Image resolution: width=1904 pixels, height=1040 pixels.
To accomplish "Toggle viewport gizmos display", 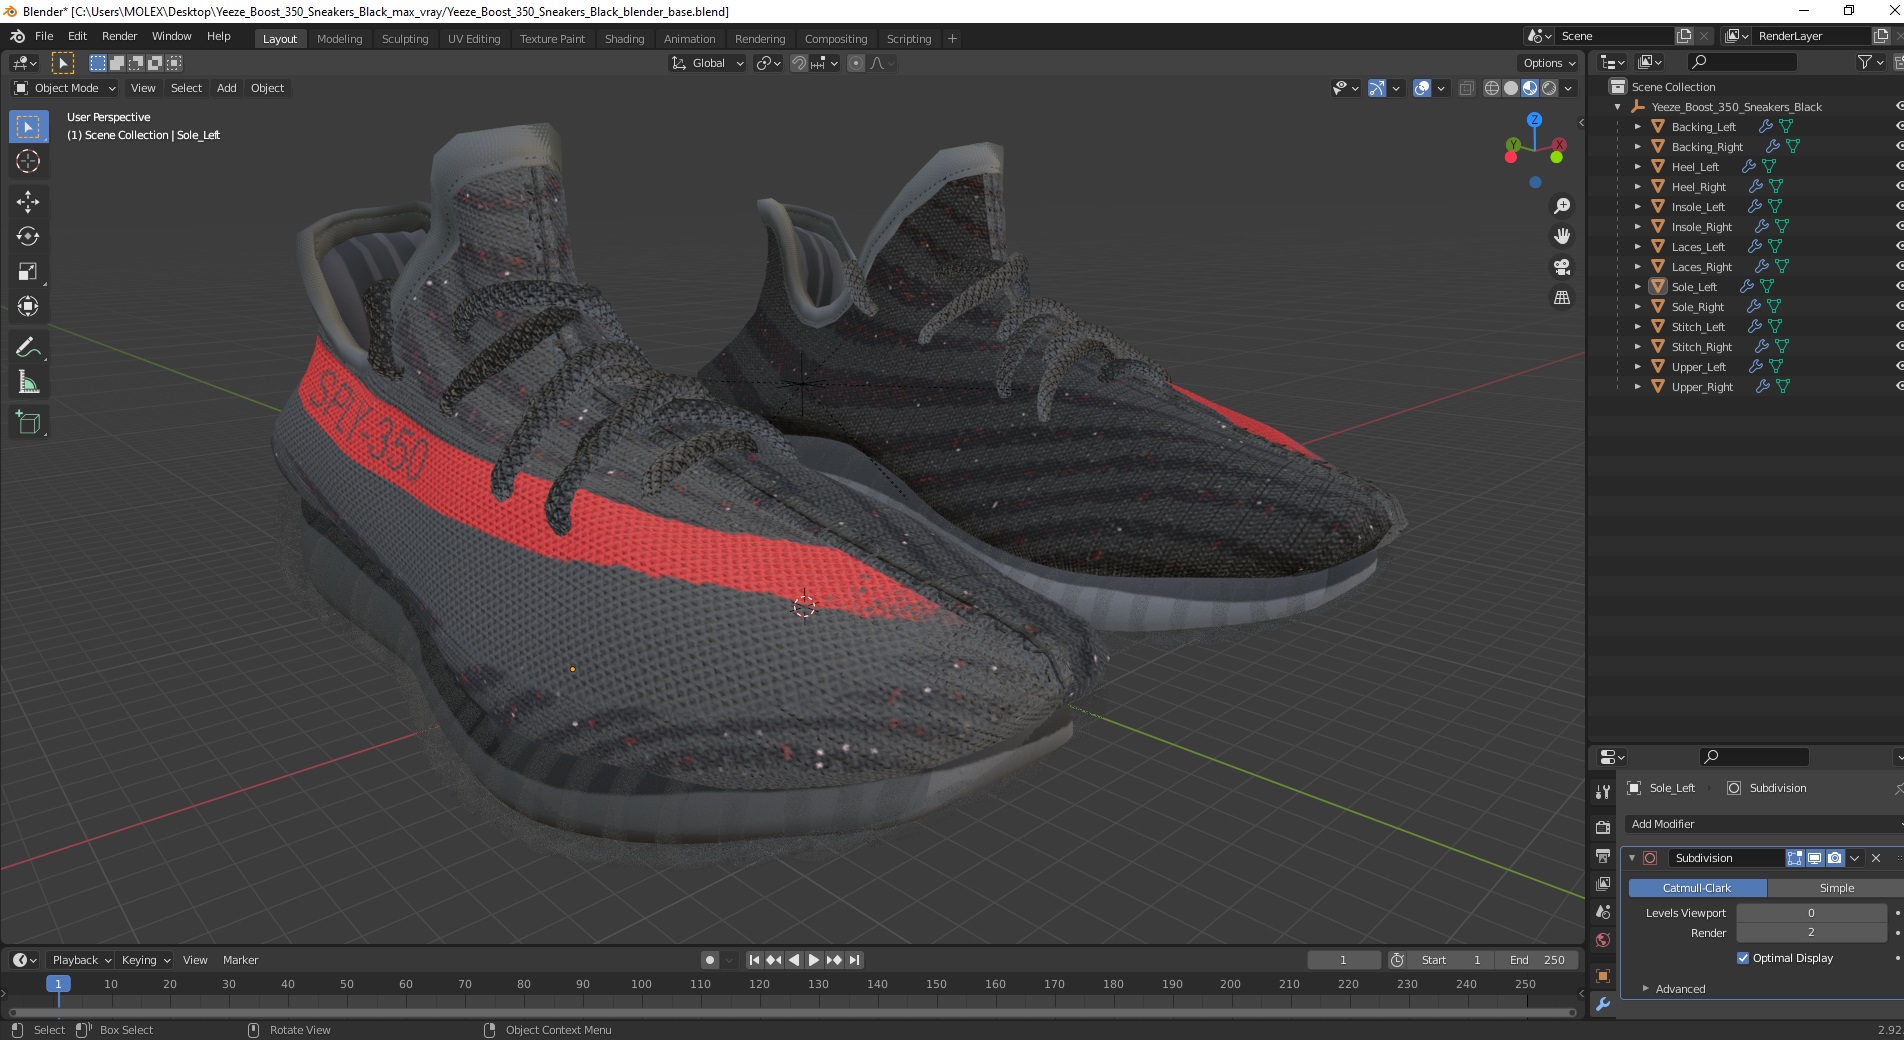I will point(1377,88).
